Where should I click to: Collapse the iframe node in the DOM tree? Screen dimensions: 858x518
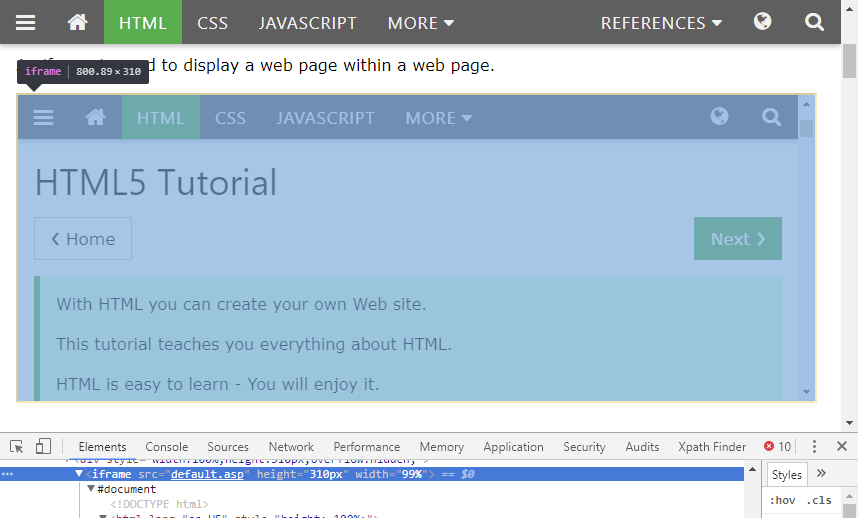79,474
